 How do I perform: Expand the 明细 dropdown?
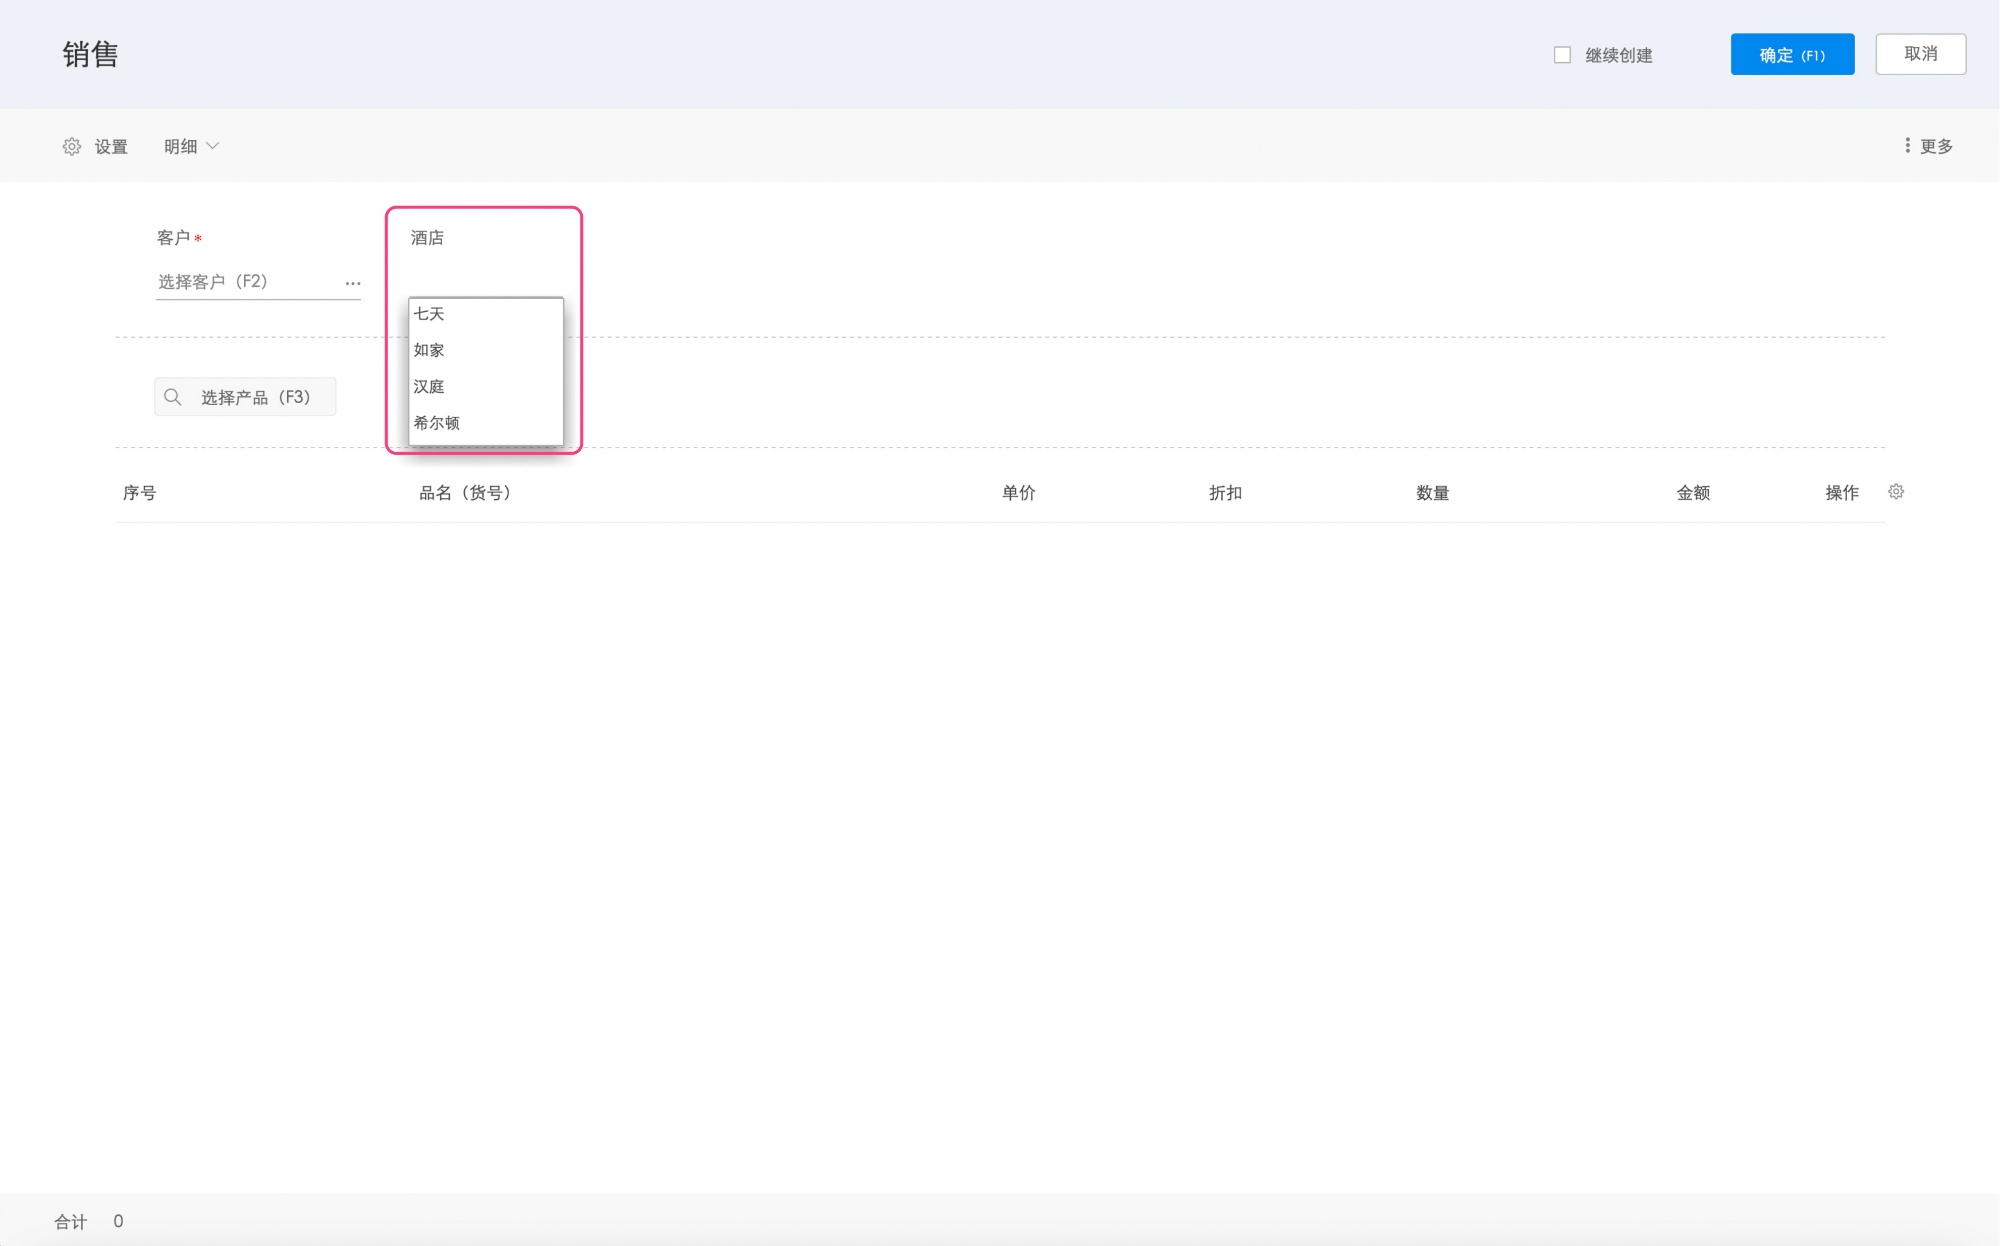tap(191, 146)
